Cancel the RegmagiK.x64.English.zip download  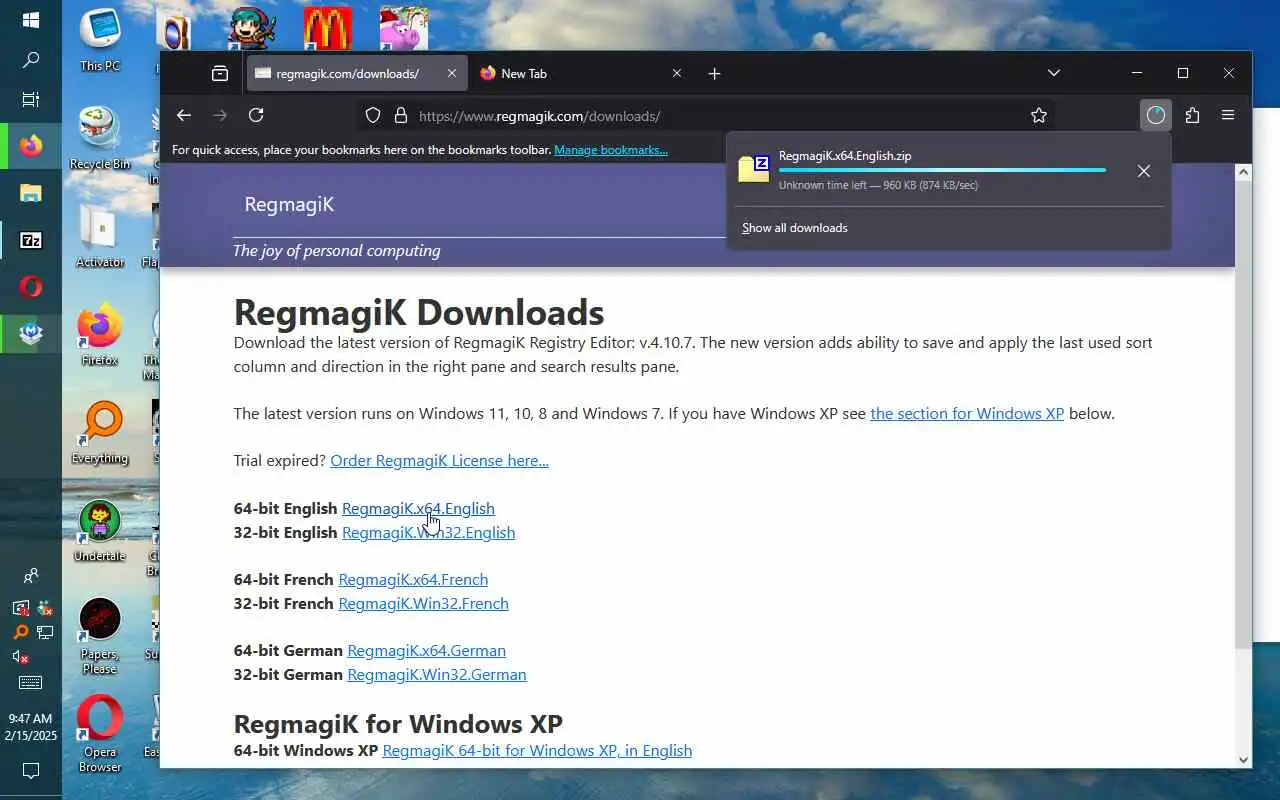1144,171
